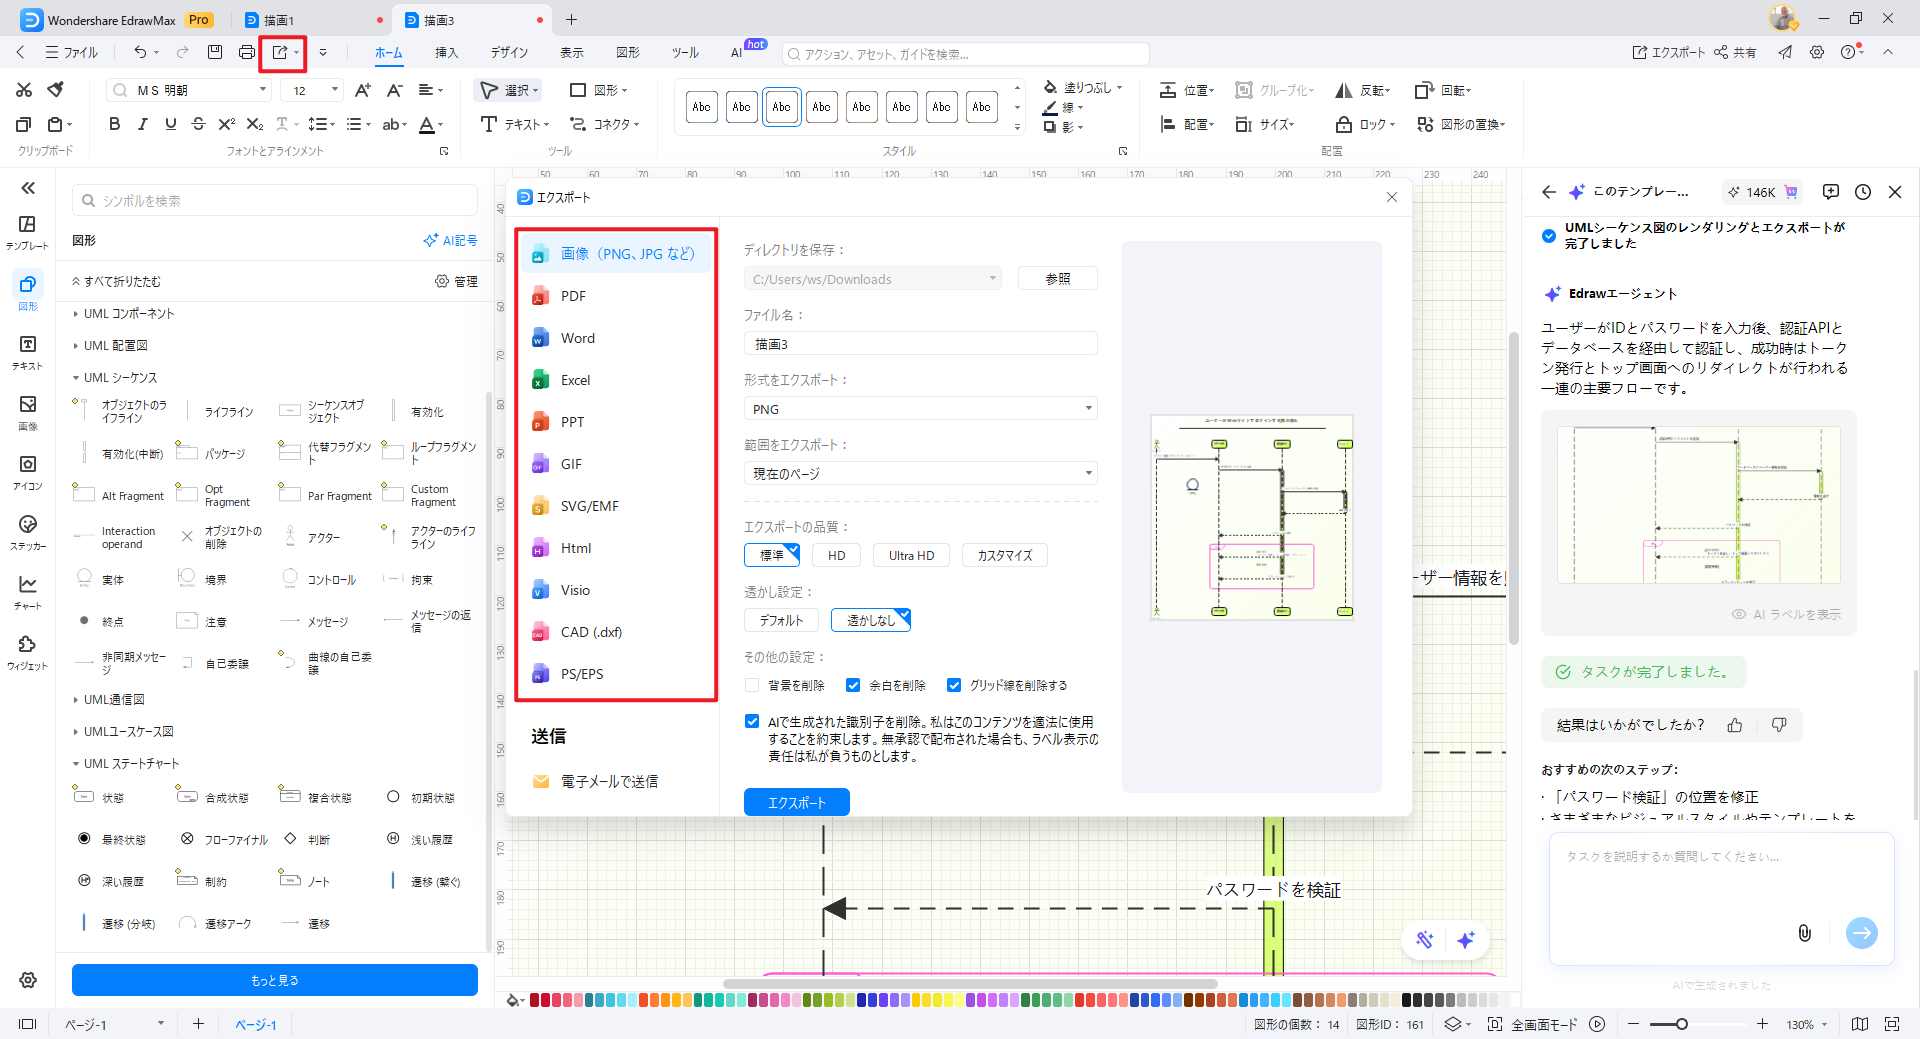Uncheck the 余白を削除 option

(853, 685)
